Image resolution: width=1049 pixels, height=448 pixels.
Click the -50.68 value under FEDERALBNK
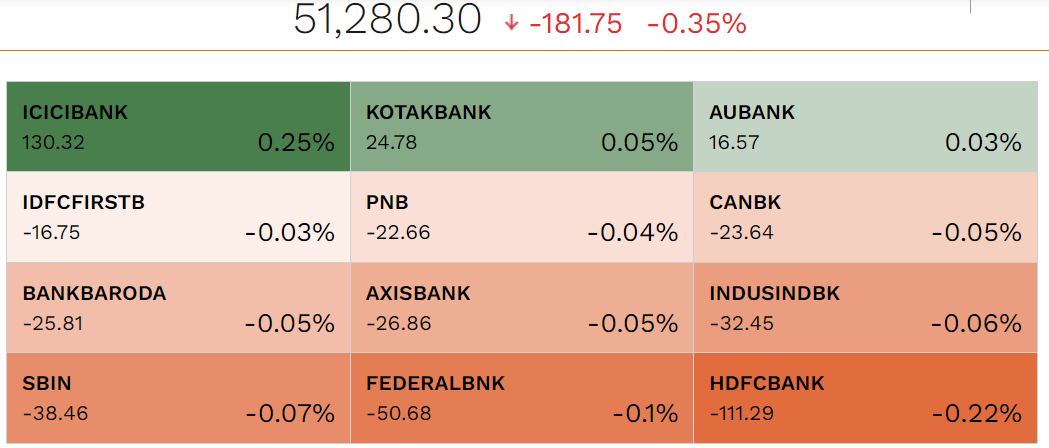[x=398, y=413]
